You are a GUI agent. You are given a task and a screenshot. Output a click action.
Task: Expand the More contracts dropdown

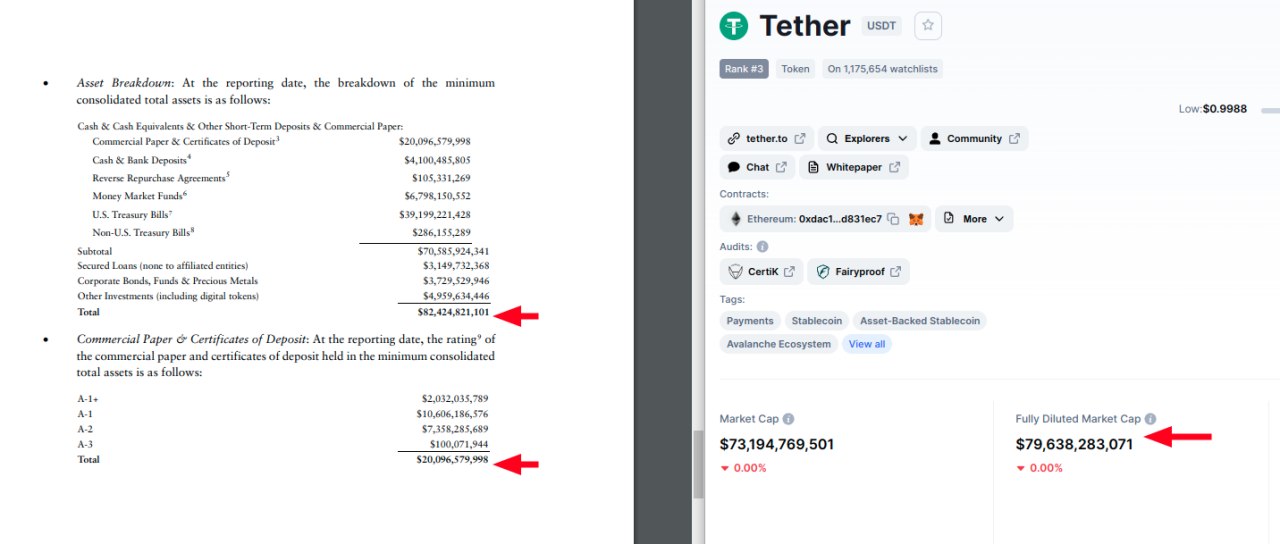point(974,219)
